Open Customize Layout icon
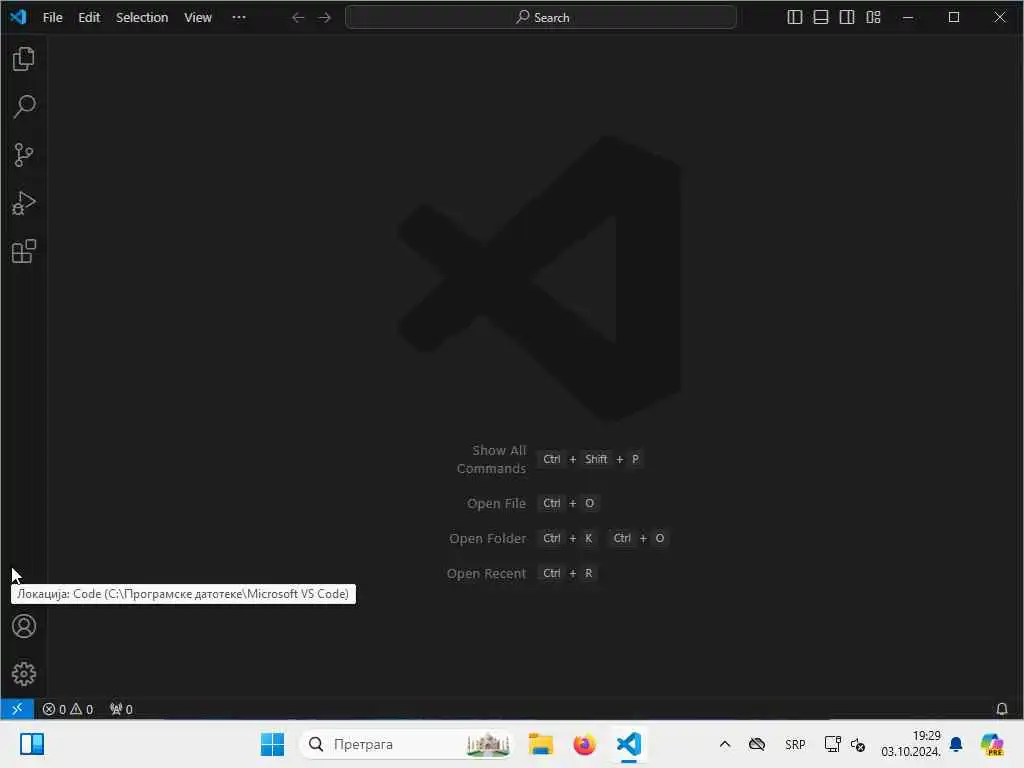This screenshot has width=1024, height=768. pos(873,17)
